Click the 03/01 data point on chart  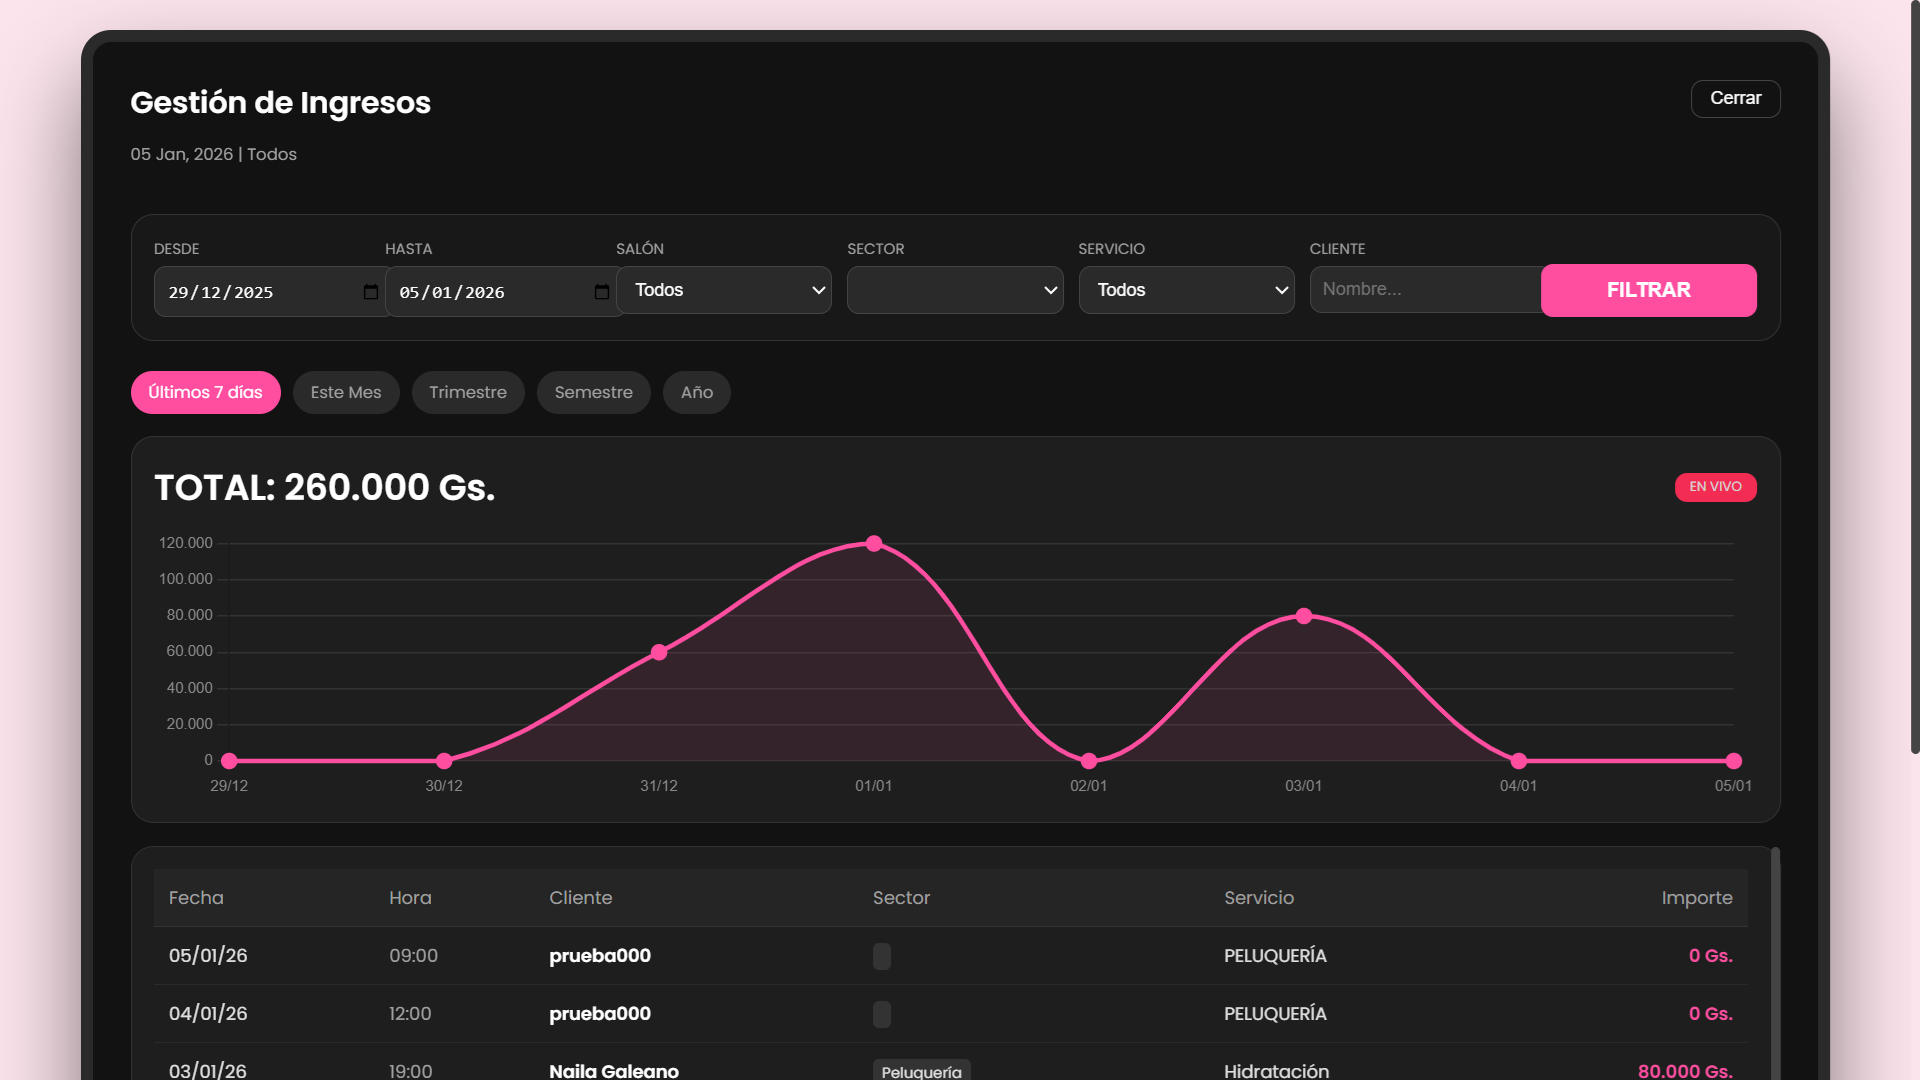coord(1303,616)
